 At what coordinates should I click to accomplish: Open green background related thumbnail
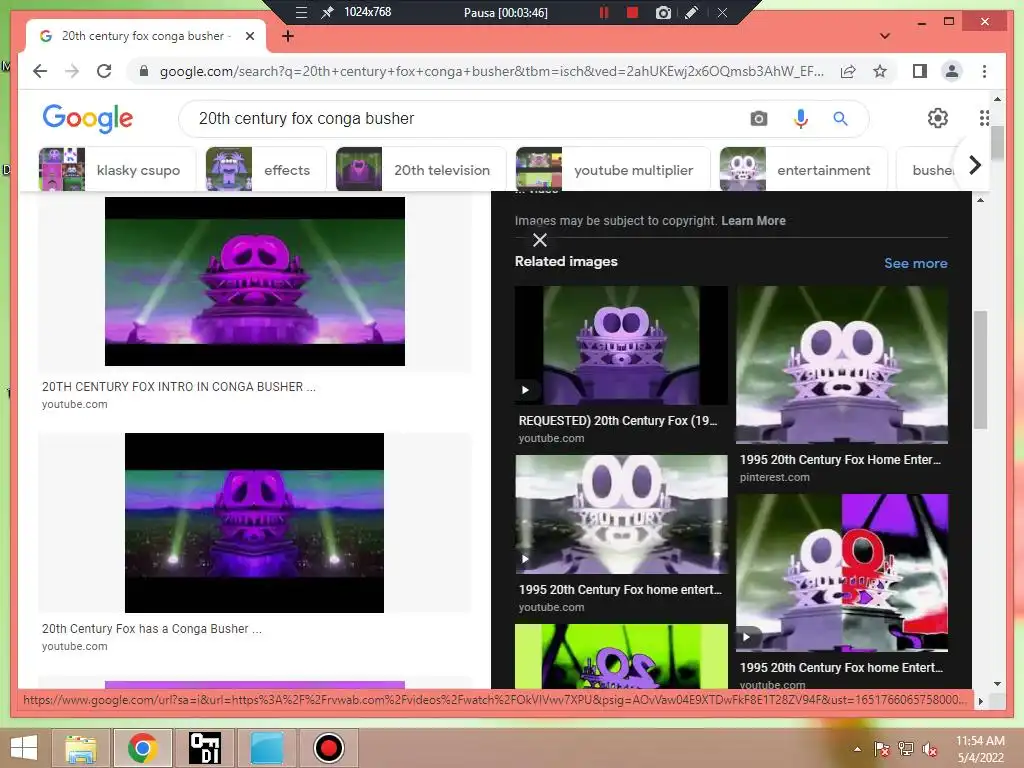[x=621, y=656]
